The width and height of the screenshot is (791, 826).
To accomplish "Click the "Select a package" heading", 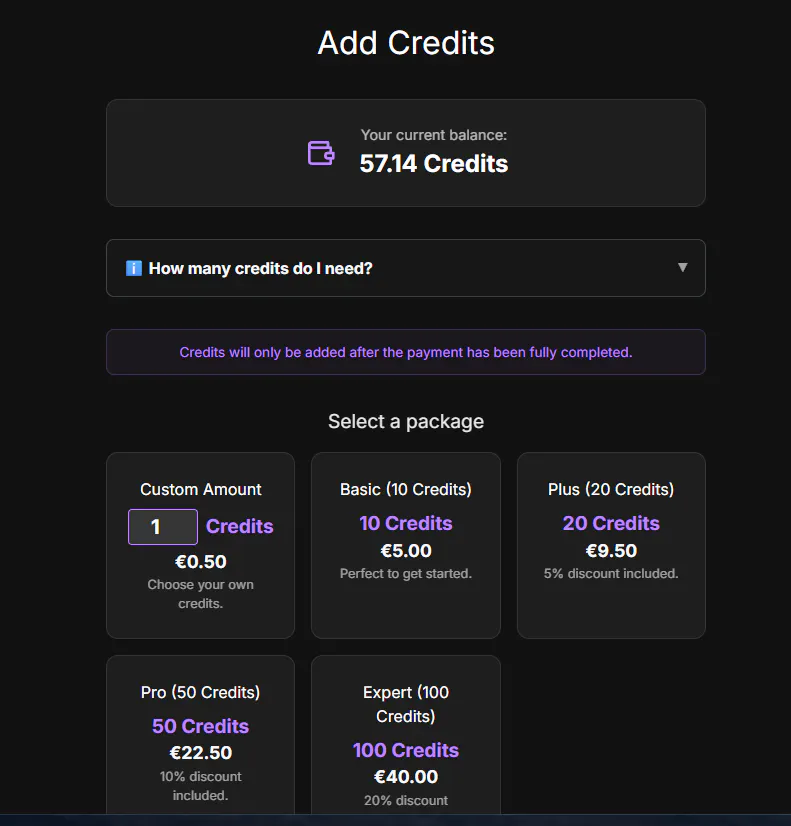I will tap(406, 421).
